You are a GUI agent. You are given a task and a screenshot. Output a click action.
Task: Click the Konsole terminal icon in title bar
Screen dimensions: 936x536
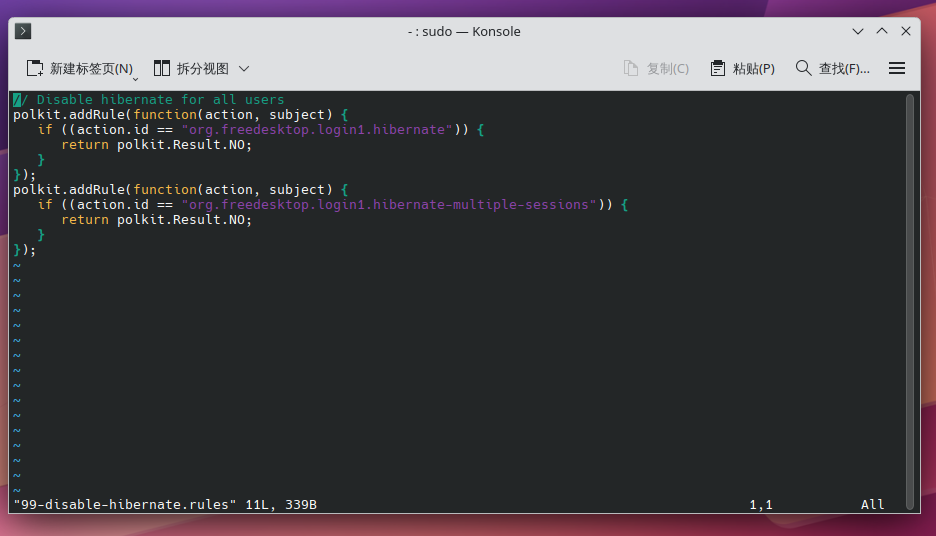(x=23, y=31)
